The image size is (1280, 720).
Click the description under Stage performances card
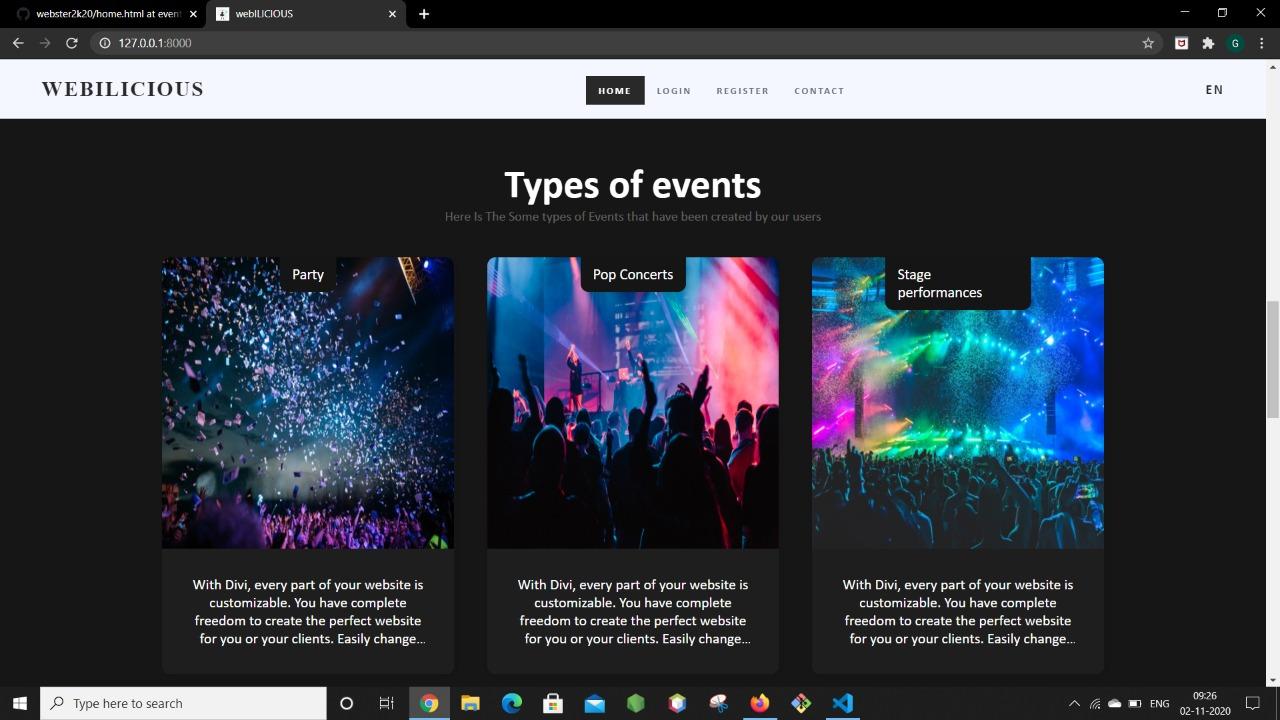[958, 611]
